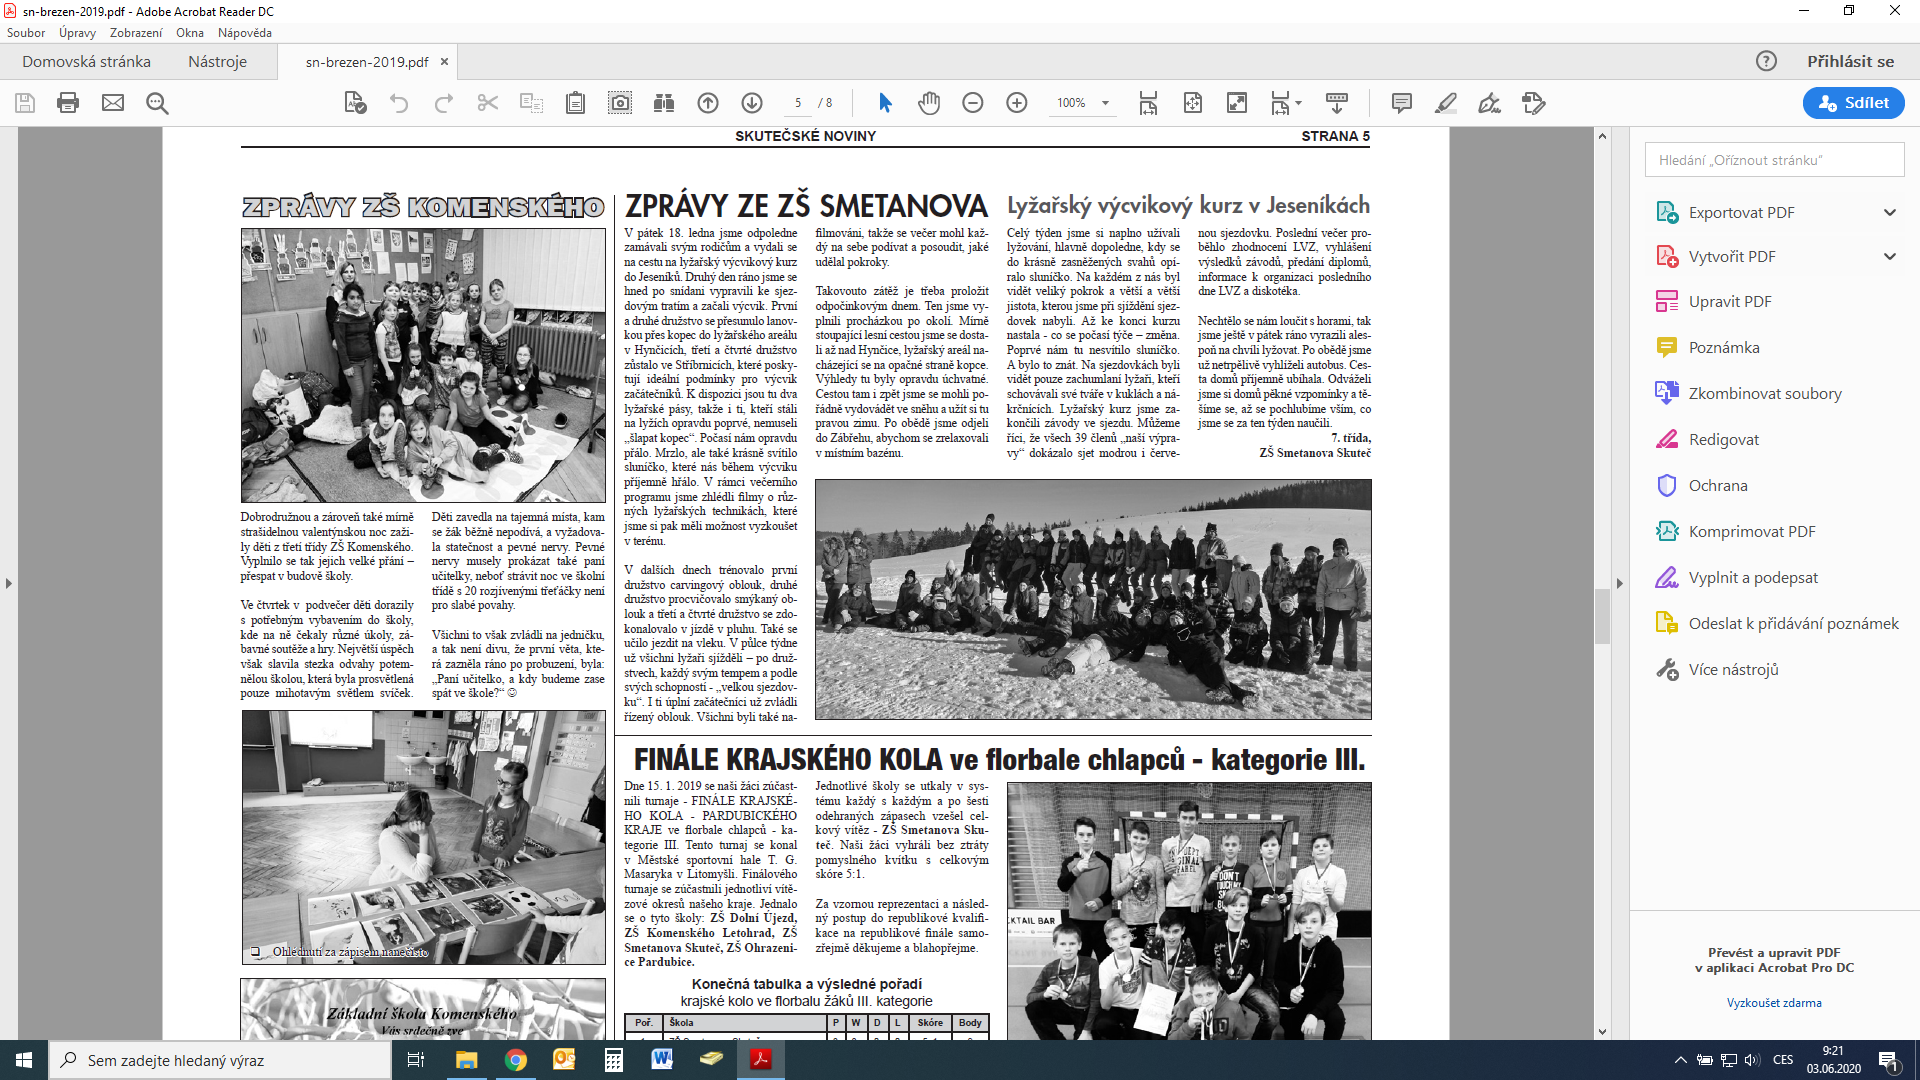Click the Add comment note icon
1920x1080 pixels.
pyautogui.click(x=1402, y=103)
